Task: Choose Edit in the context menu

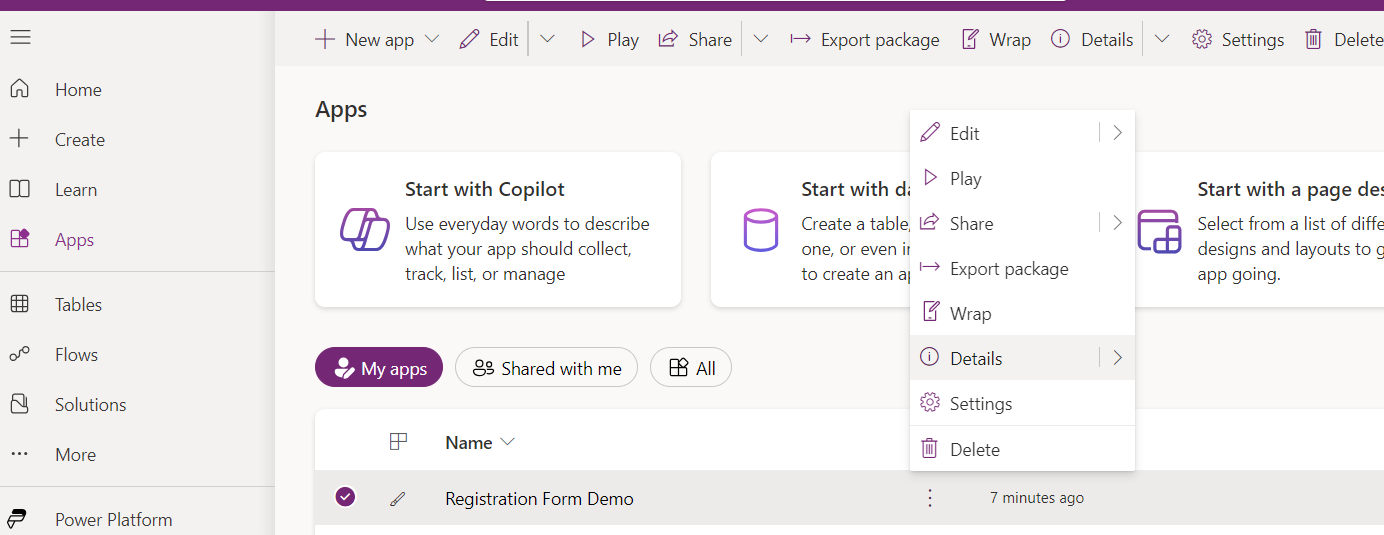Action: pyautogui.click(x=1003, y=133)
